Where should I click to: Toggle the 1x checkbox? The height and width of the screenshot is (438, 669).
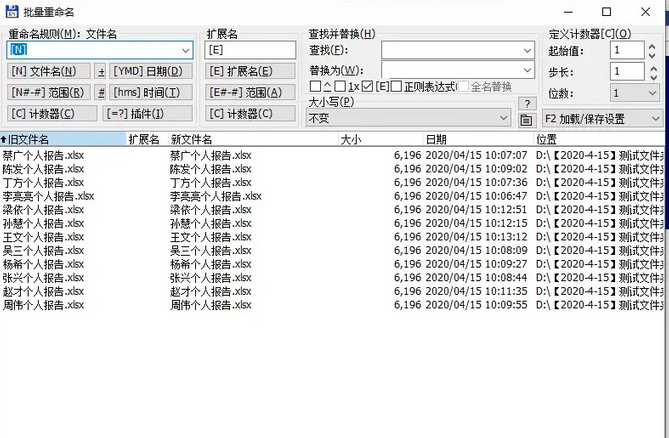[x=341, y=87]
